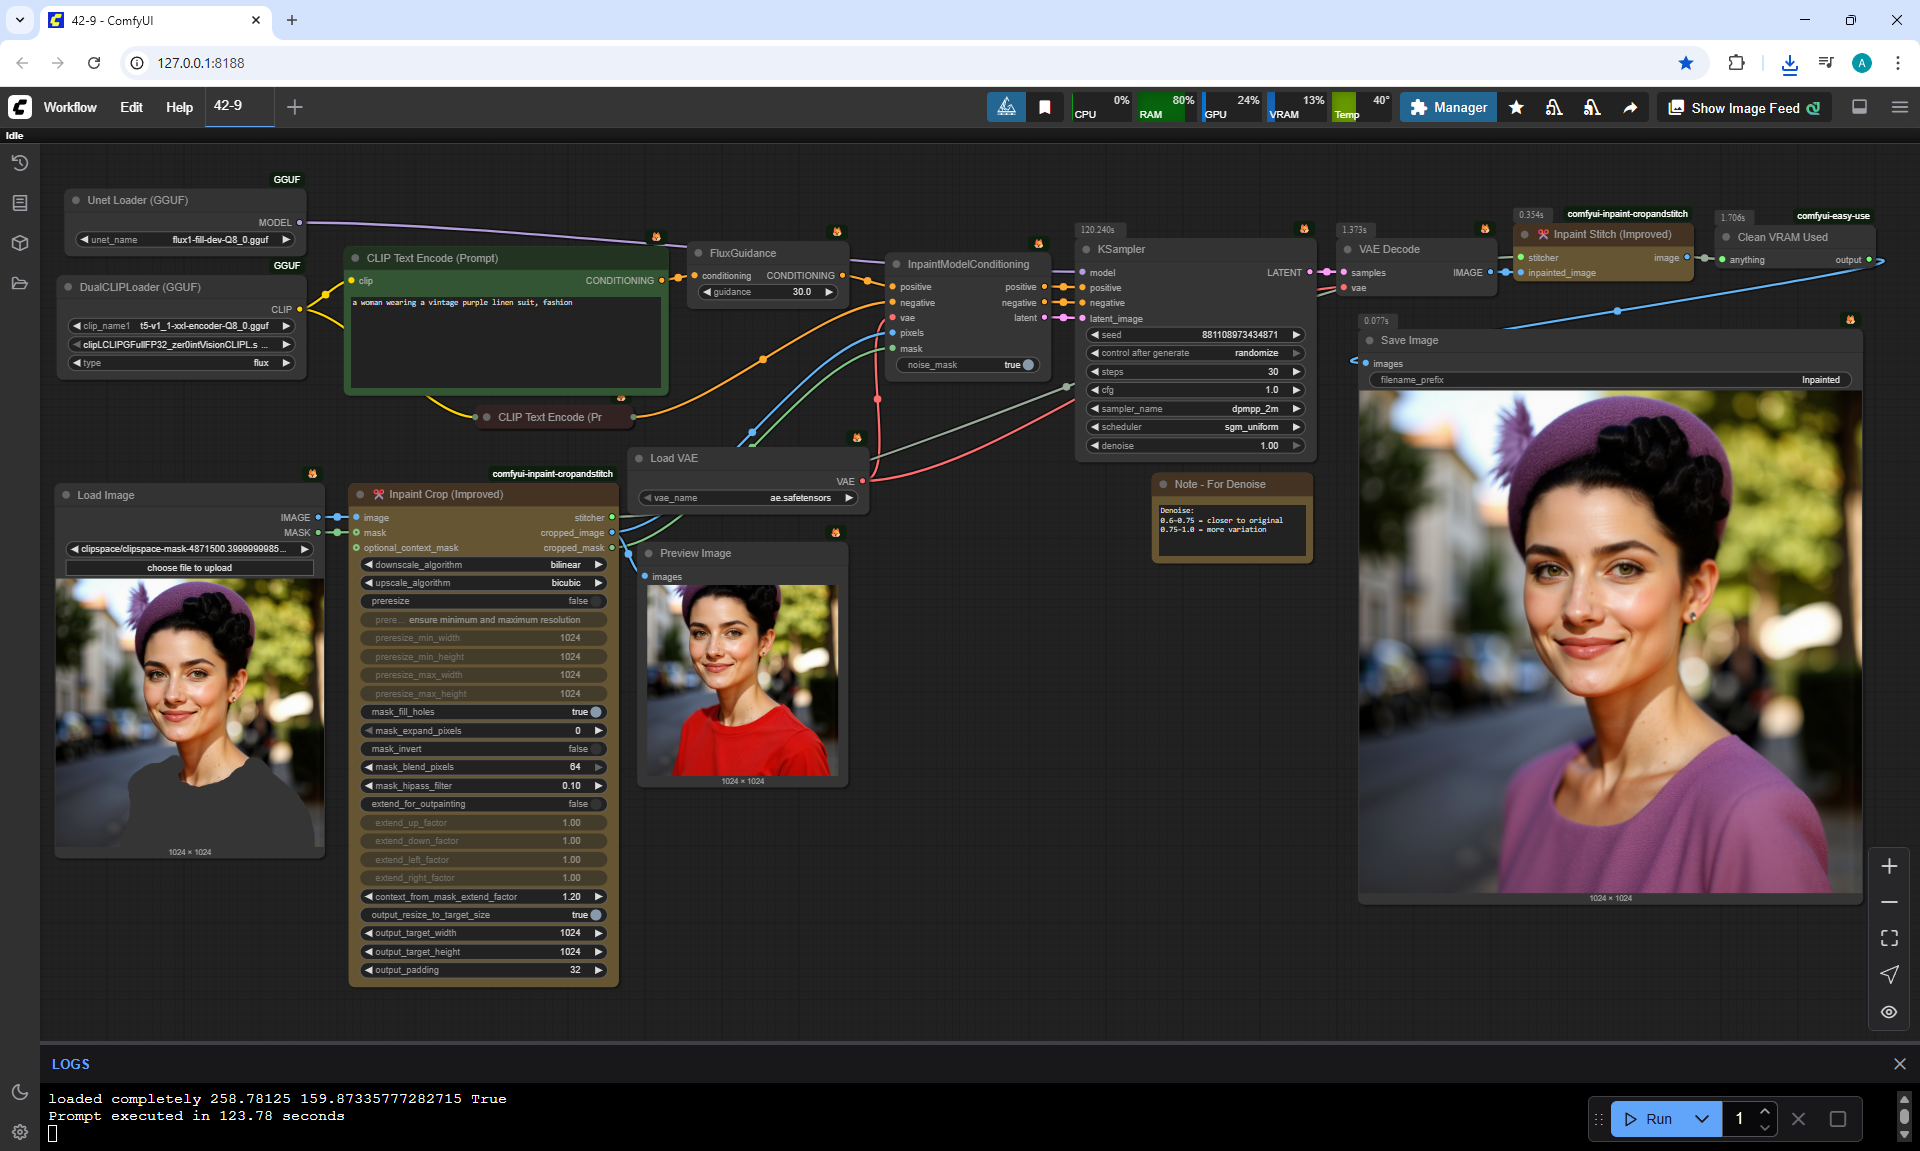Image resolution: width=1920 pixels, height=1151 pixels.
Task: Click the star favorites icon beside Manager
Action: 1516,107
